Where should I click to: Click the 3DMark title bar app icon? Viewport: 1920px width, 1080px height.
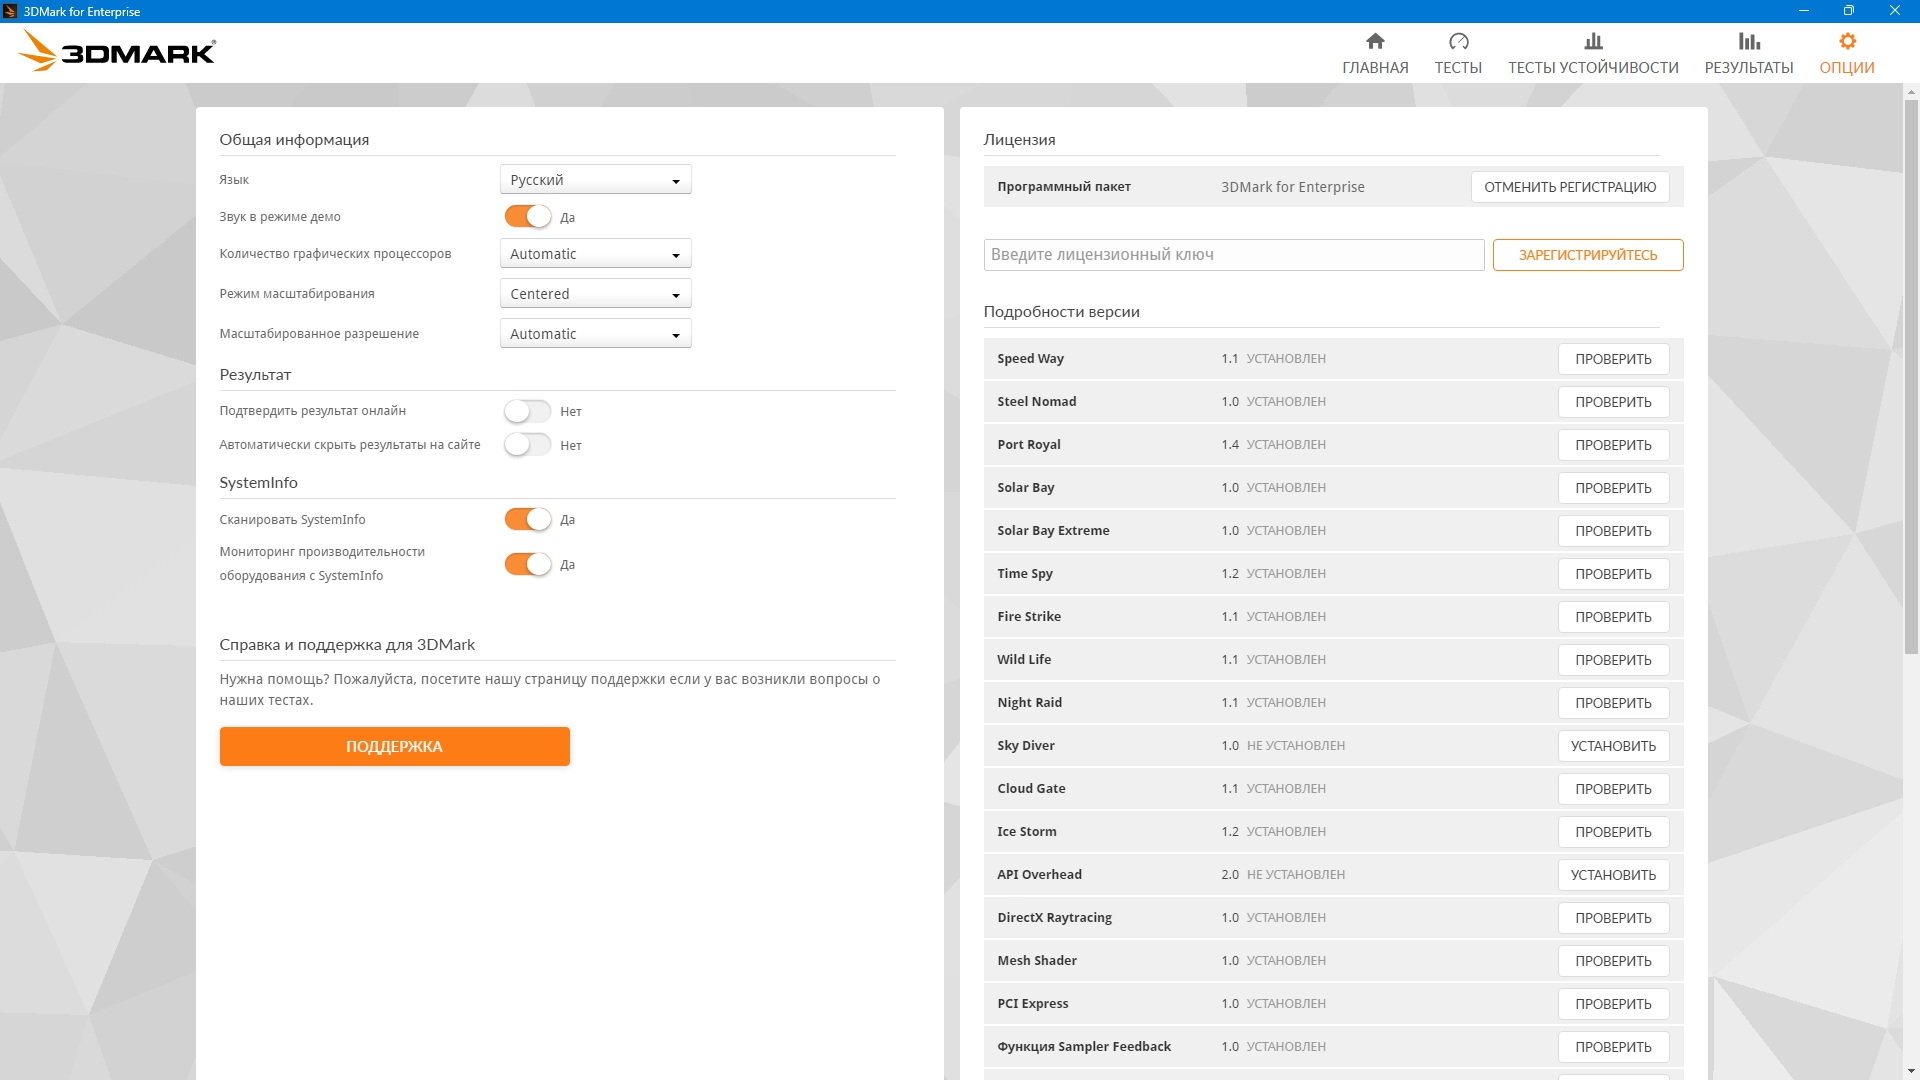(10, 11)
